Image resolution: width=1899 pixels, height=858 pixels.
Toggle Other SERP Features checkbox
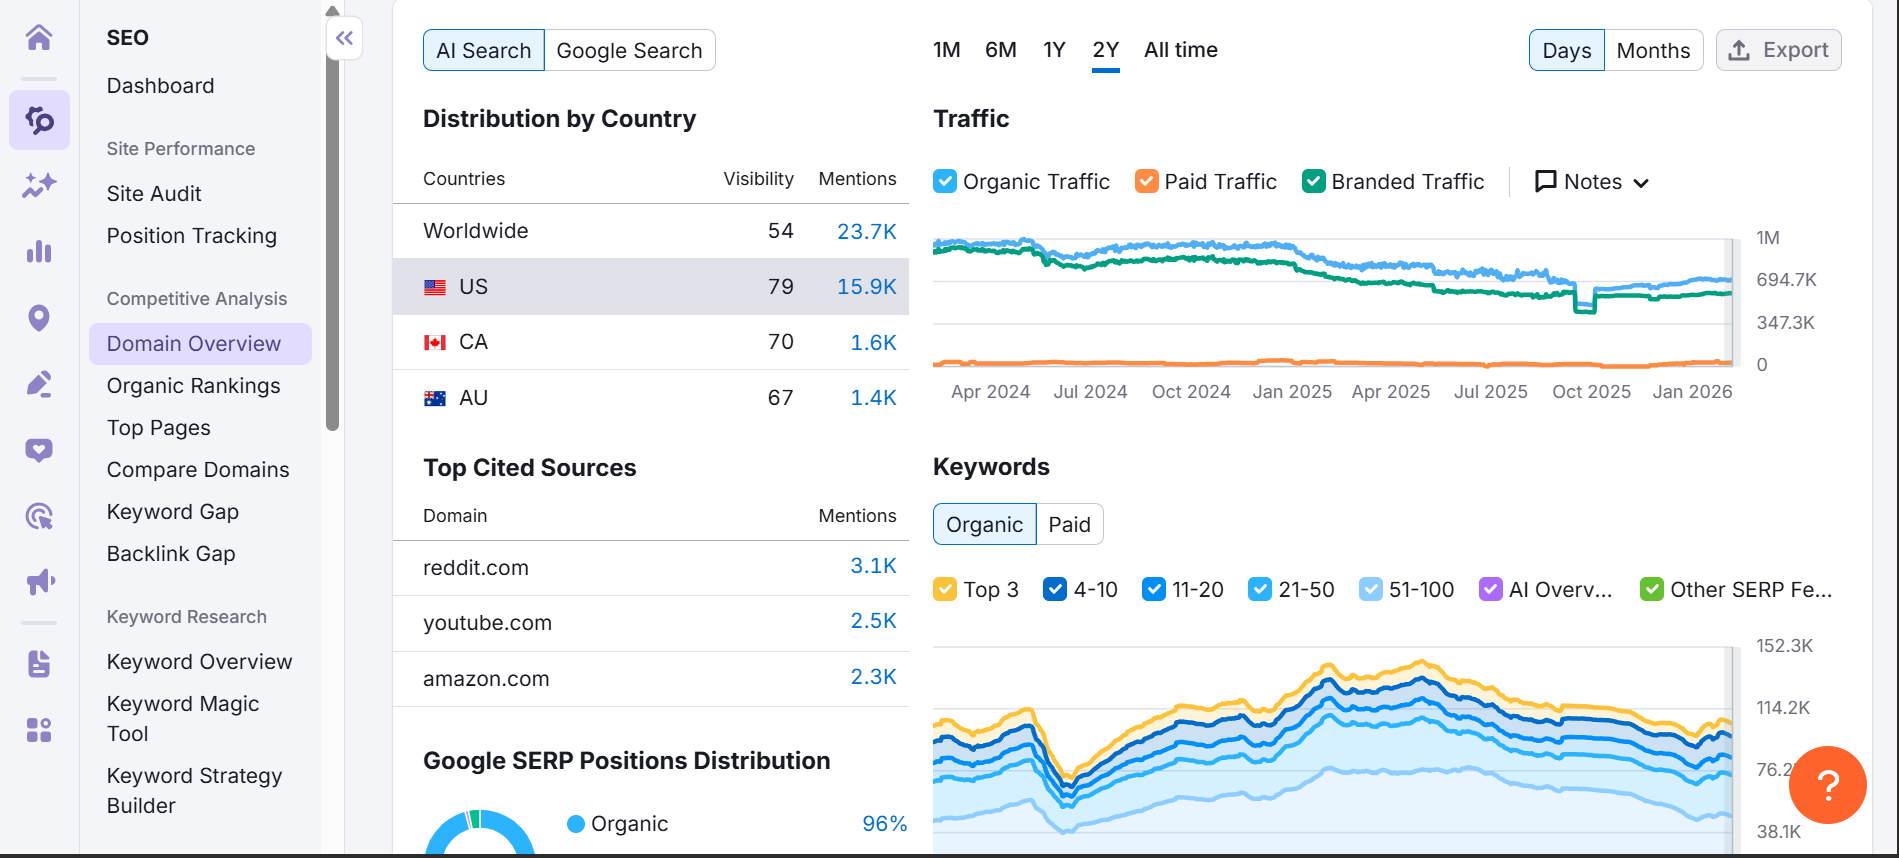(1652, 589)
